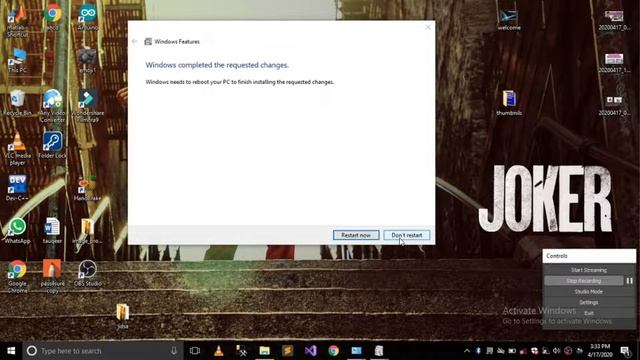Select the Any Video Converter desktop icon
Screen dimensions: 640x360
(53, 106)
